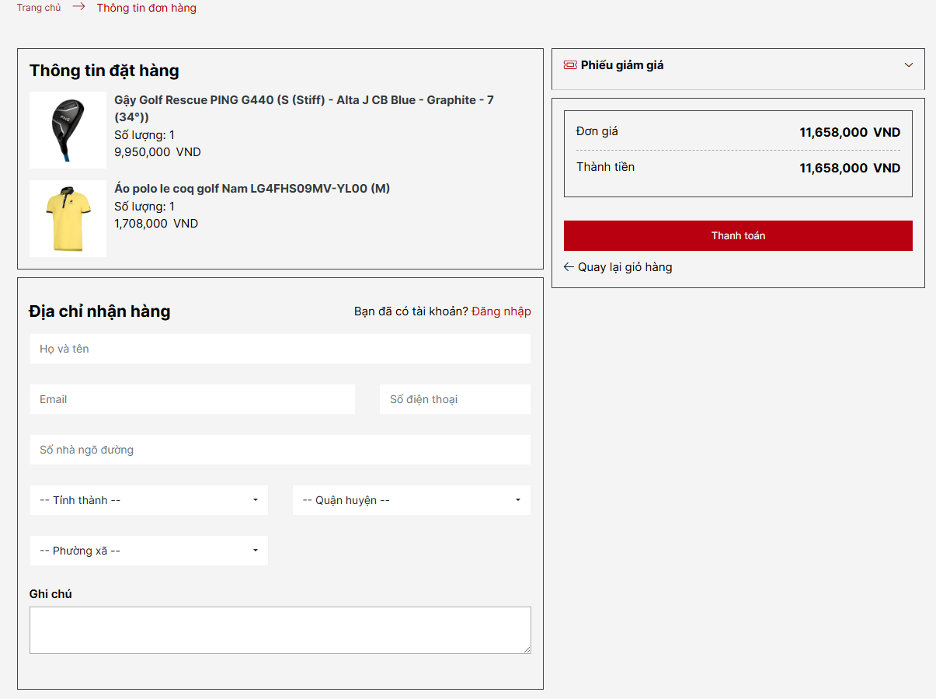Click the Áo polo le coq golf title

click(x=252, y=188)
